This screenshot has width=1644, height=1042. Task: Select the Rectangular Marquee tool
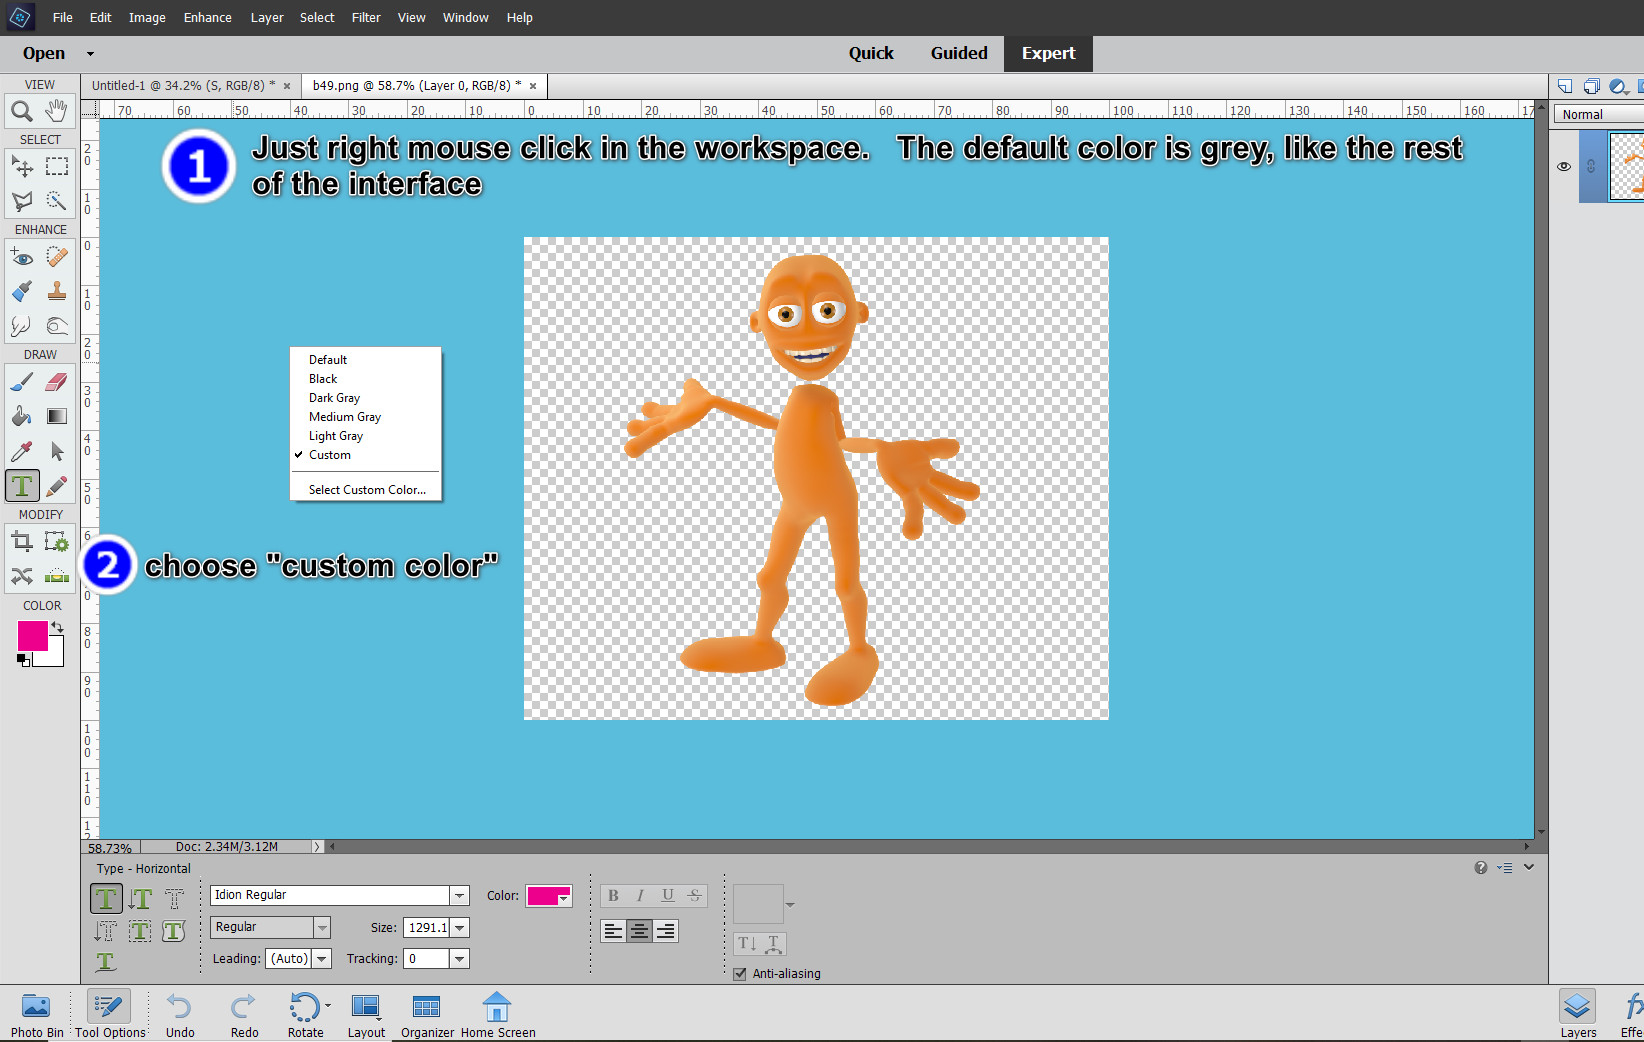point(57,166)
